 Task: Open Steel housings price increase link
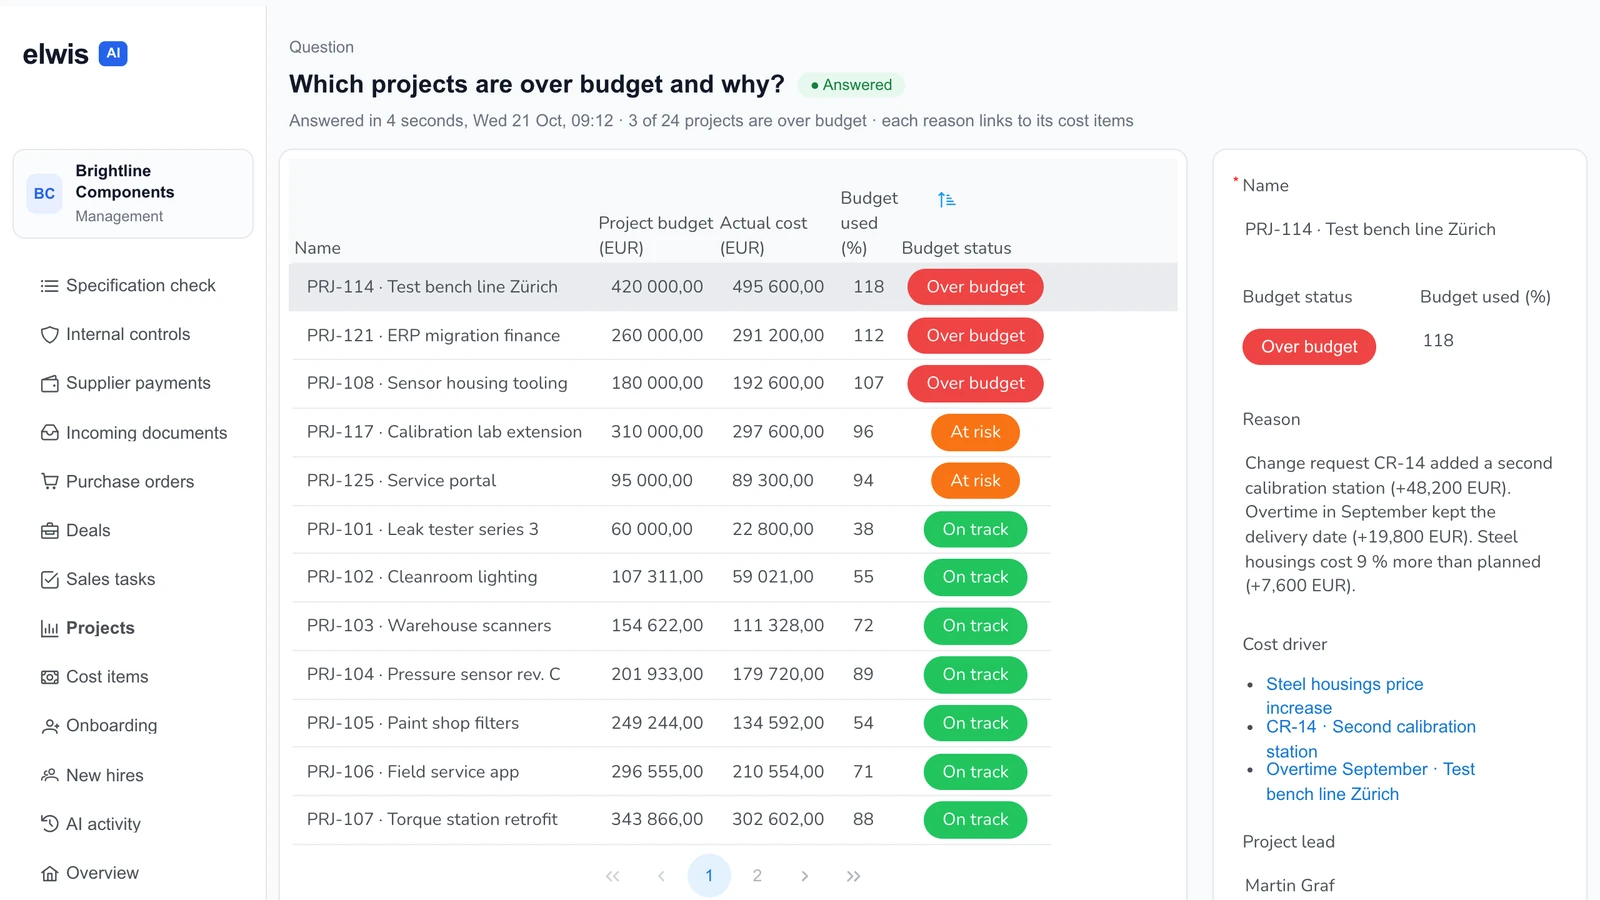tap(1344, 696)
